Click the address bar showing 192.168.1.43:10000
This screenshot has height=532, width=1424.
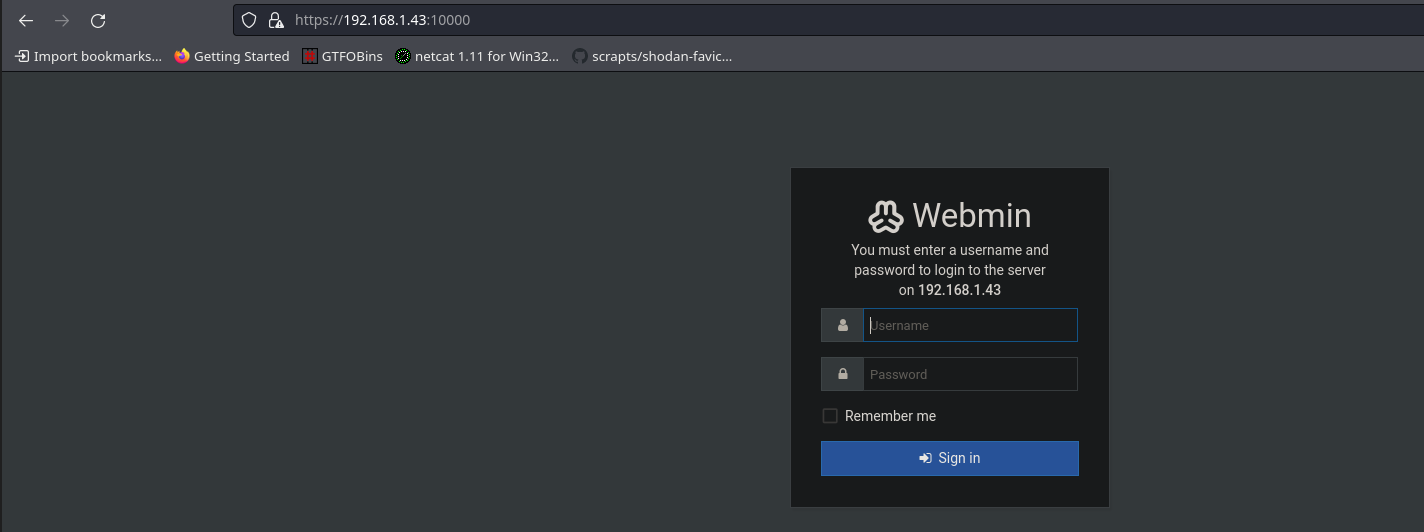[x=828, y=20]
